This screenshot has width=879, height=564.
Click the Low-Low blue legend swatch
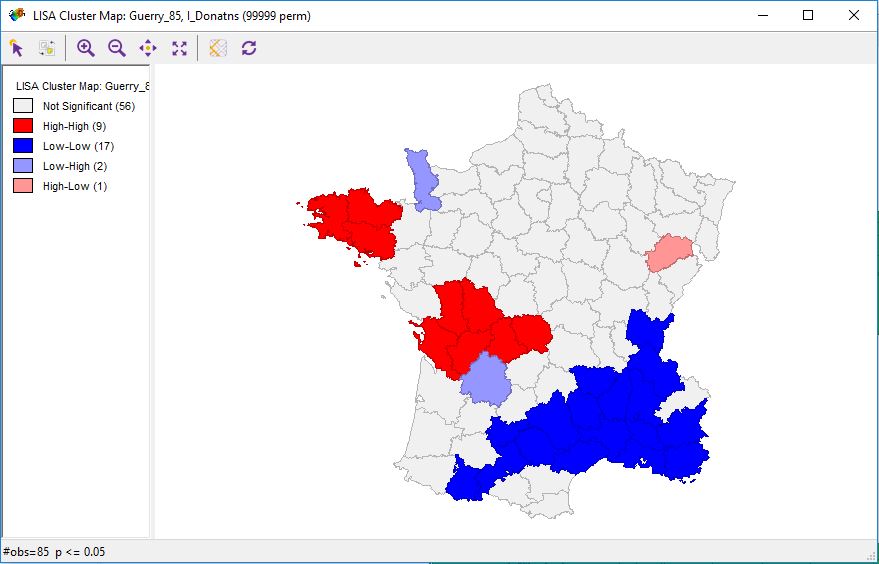(23, 146)
